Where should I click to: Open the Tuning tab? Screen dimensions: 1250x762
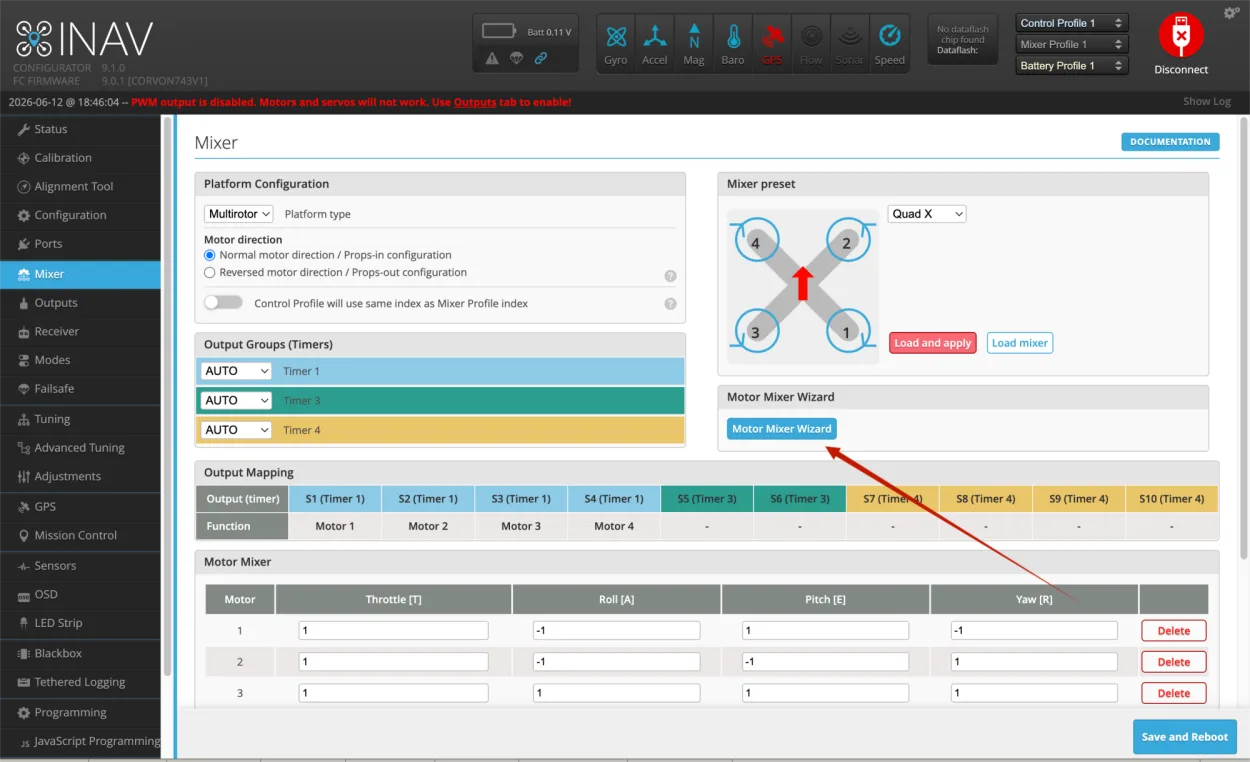[x=80, y=419]
